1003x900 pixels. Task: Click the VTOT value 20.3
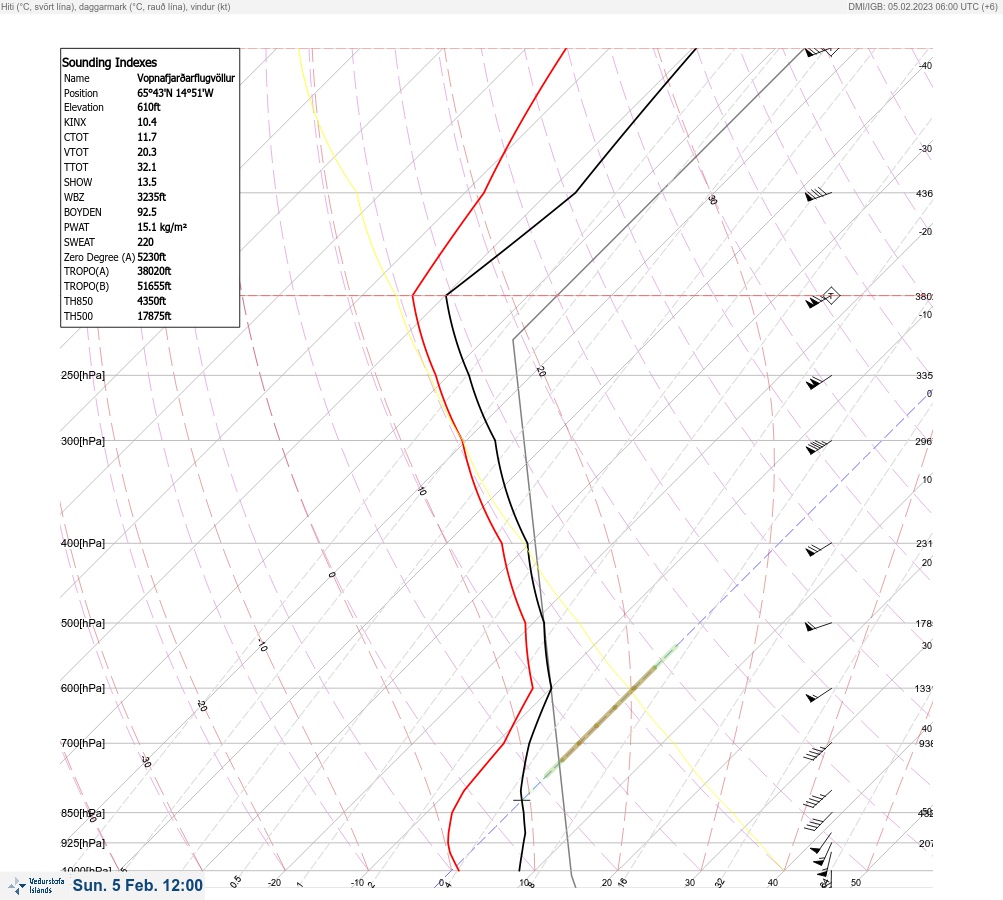point(147,152)
